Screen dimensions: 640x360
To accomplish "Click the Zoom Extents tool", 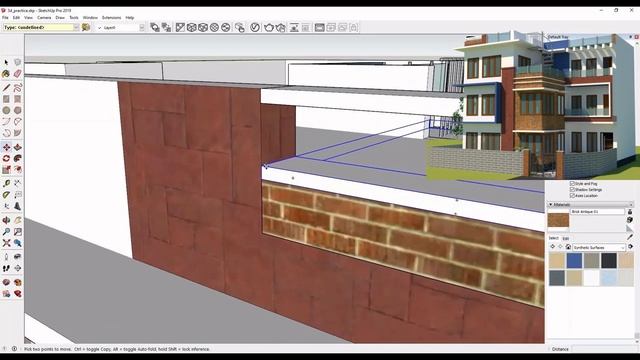I will [6, 243].
